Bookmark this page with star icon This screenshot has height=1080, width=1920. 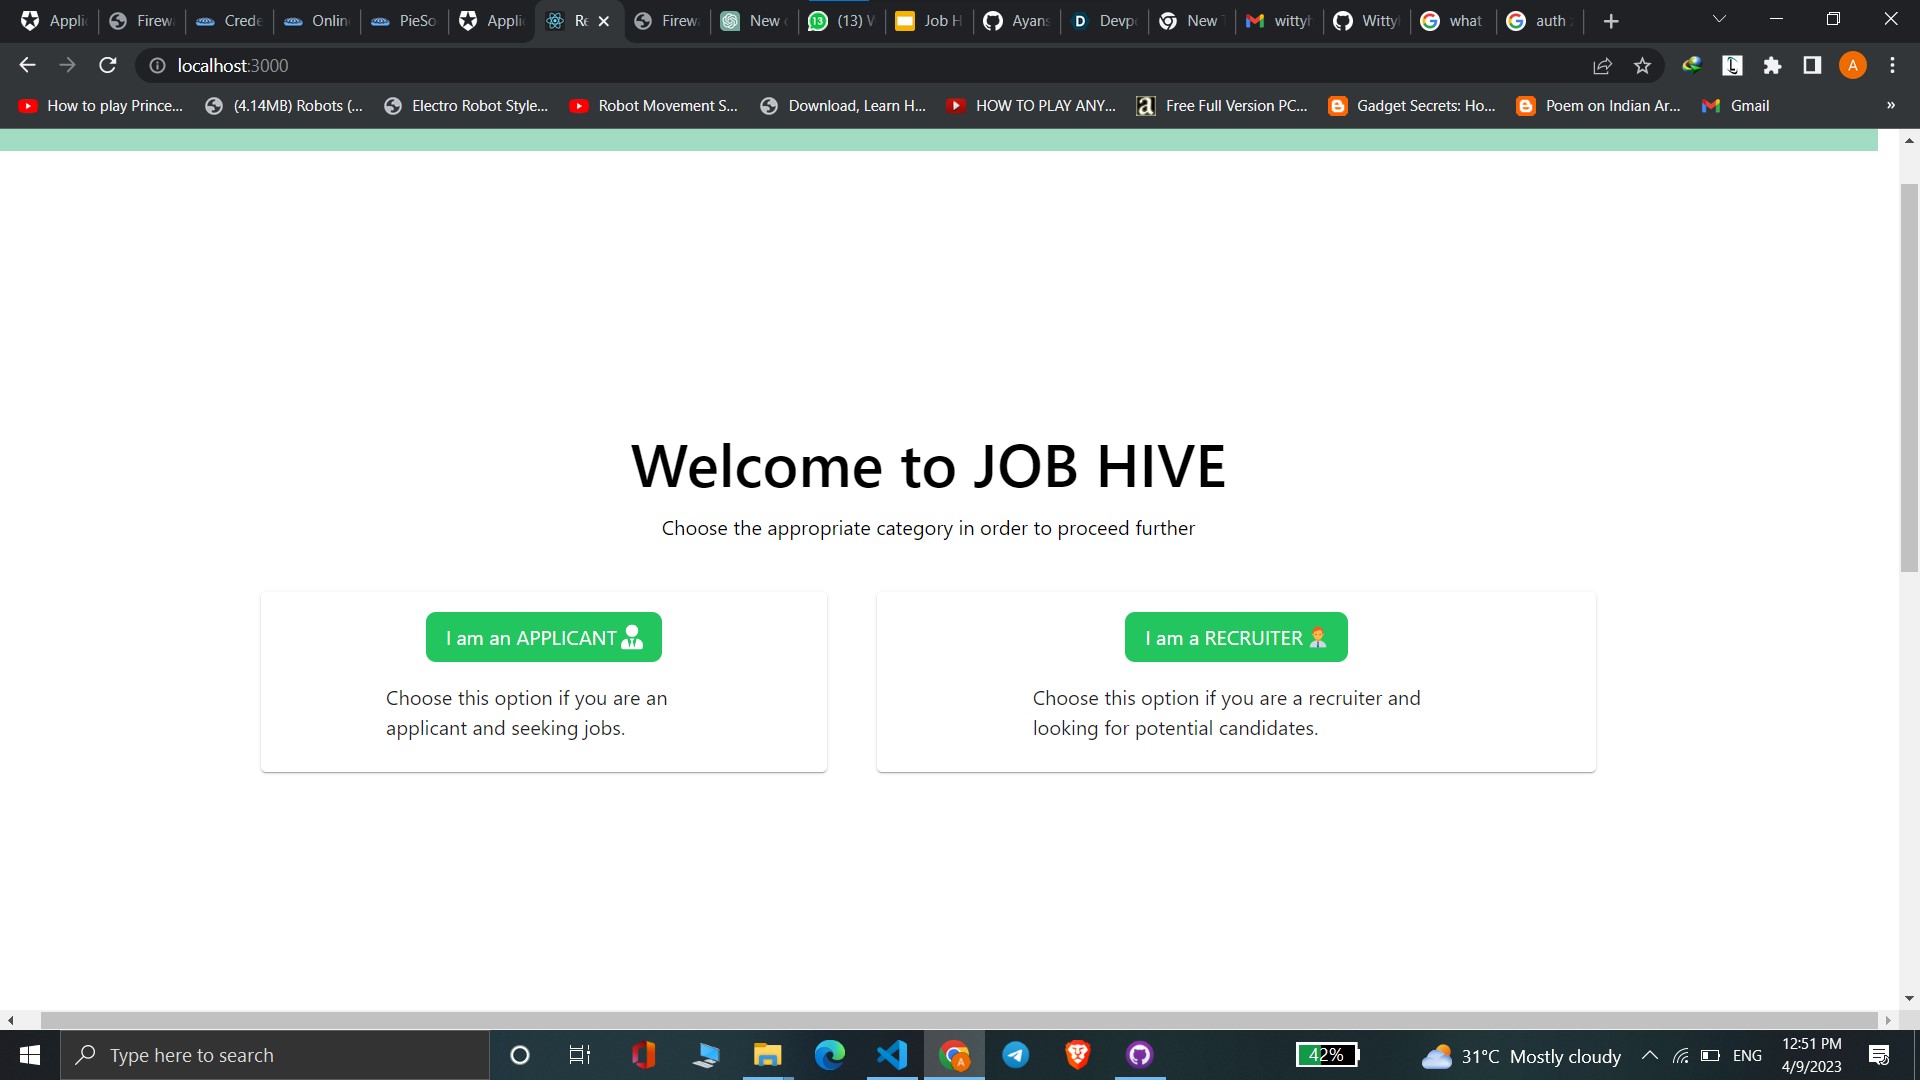click(1642, 65)
